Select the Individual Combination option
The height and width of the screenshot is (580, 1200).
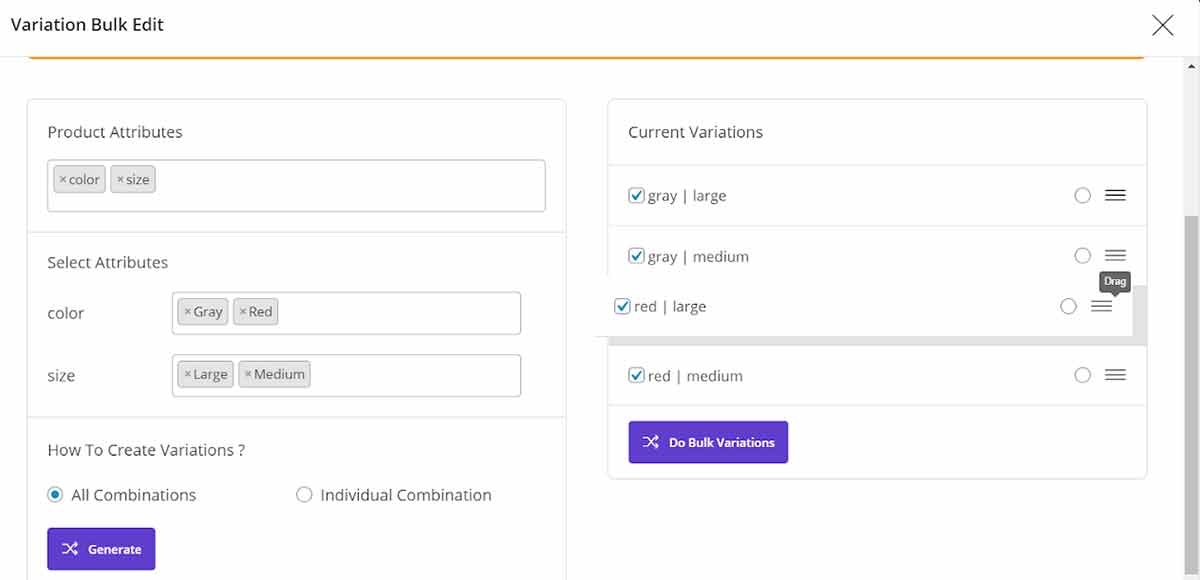click(x=304, y=495)
